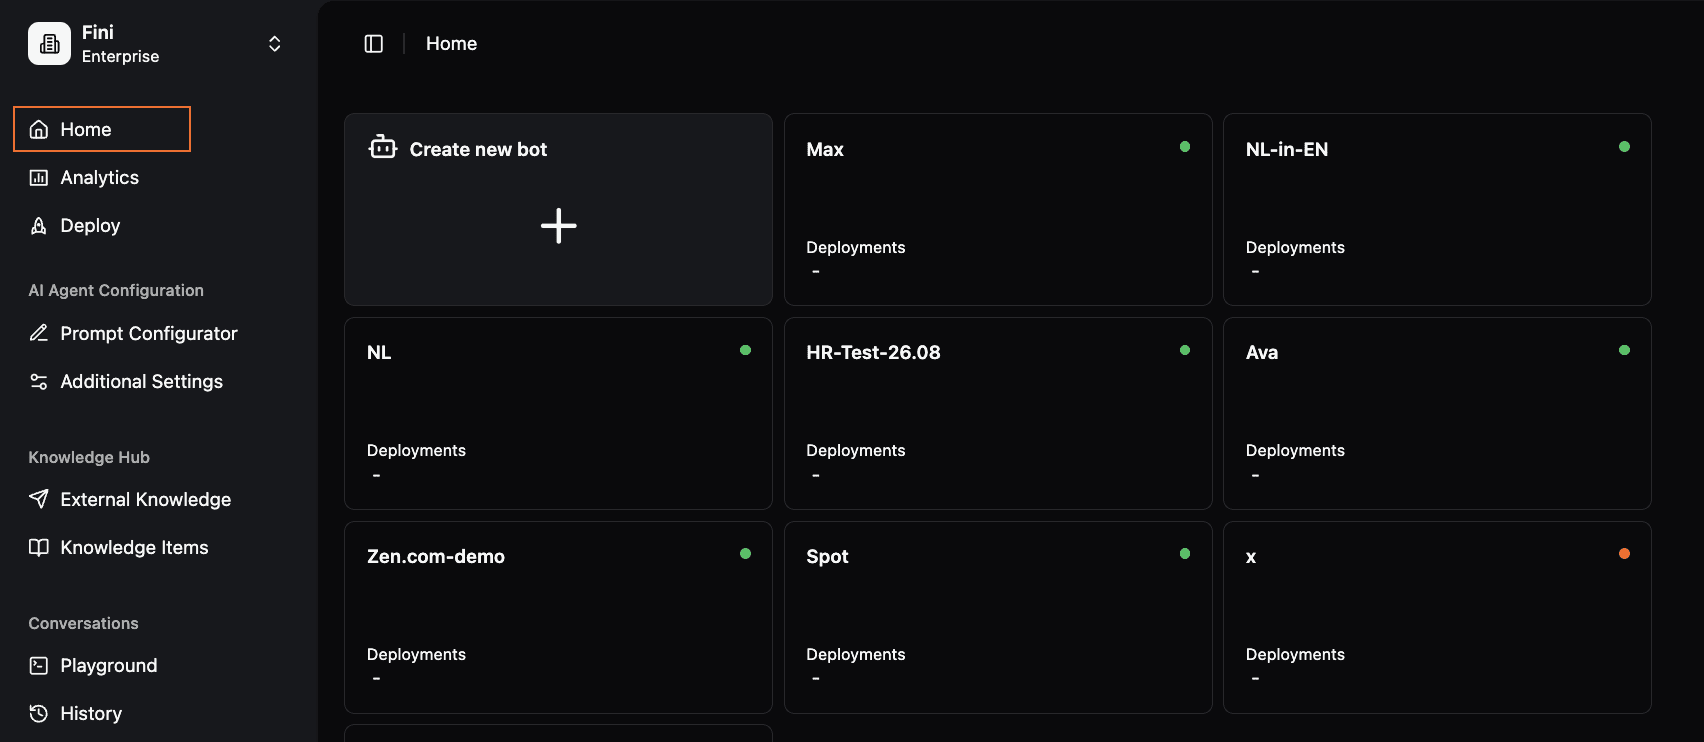Click the green status dot on NL-in-EN
1704x742 pixels.
pyautogui.click(x=1624, y=147)
